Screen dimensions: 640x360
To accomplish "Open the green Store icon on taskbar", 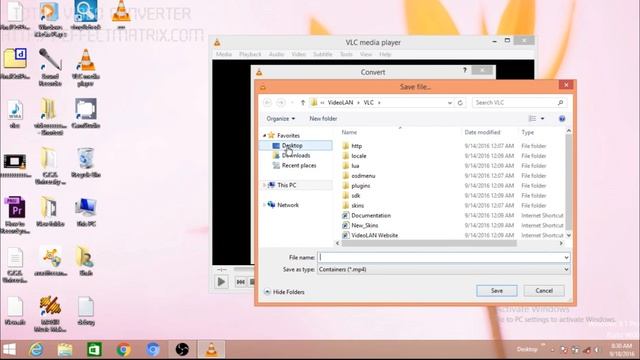I will tap(94, 349).
